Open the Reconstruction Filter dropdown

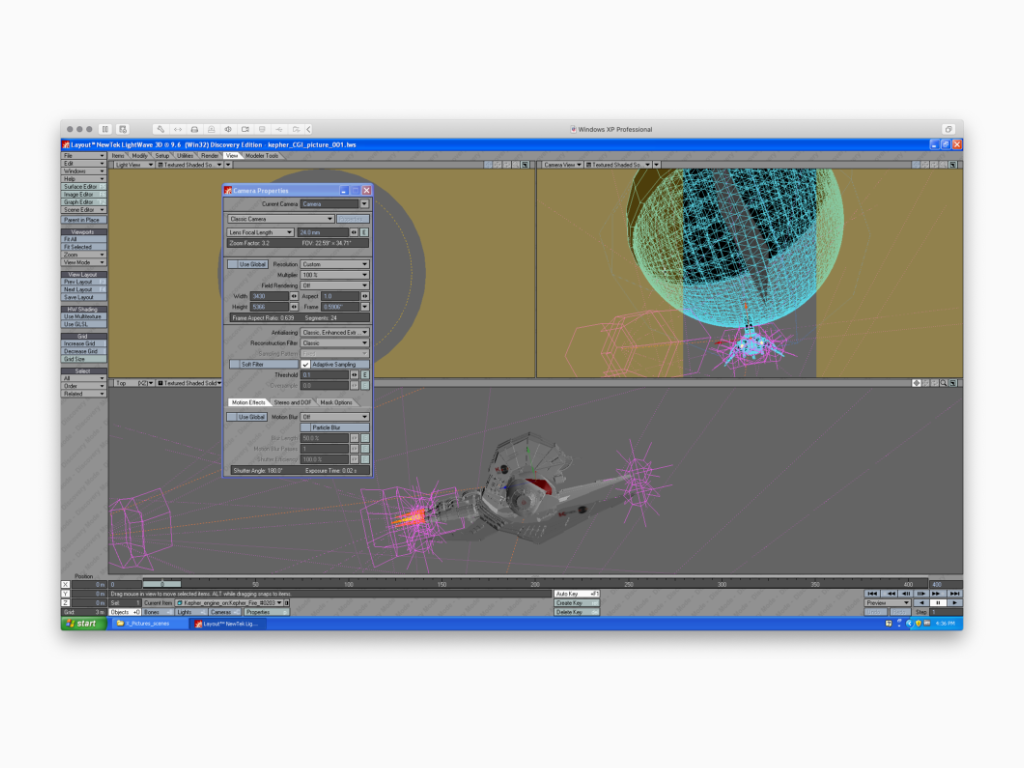334,343
